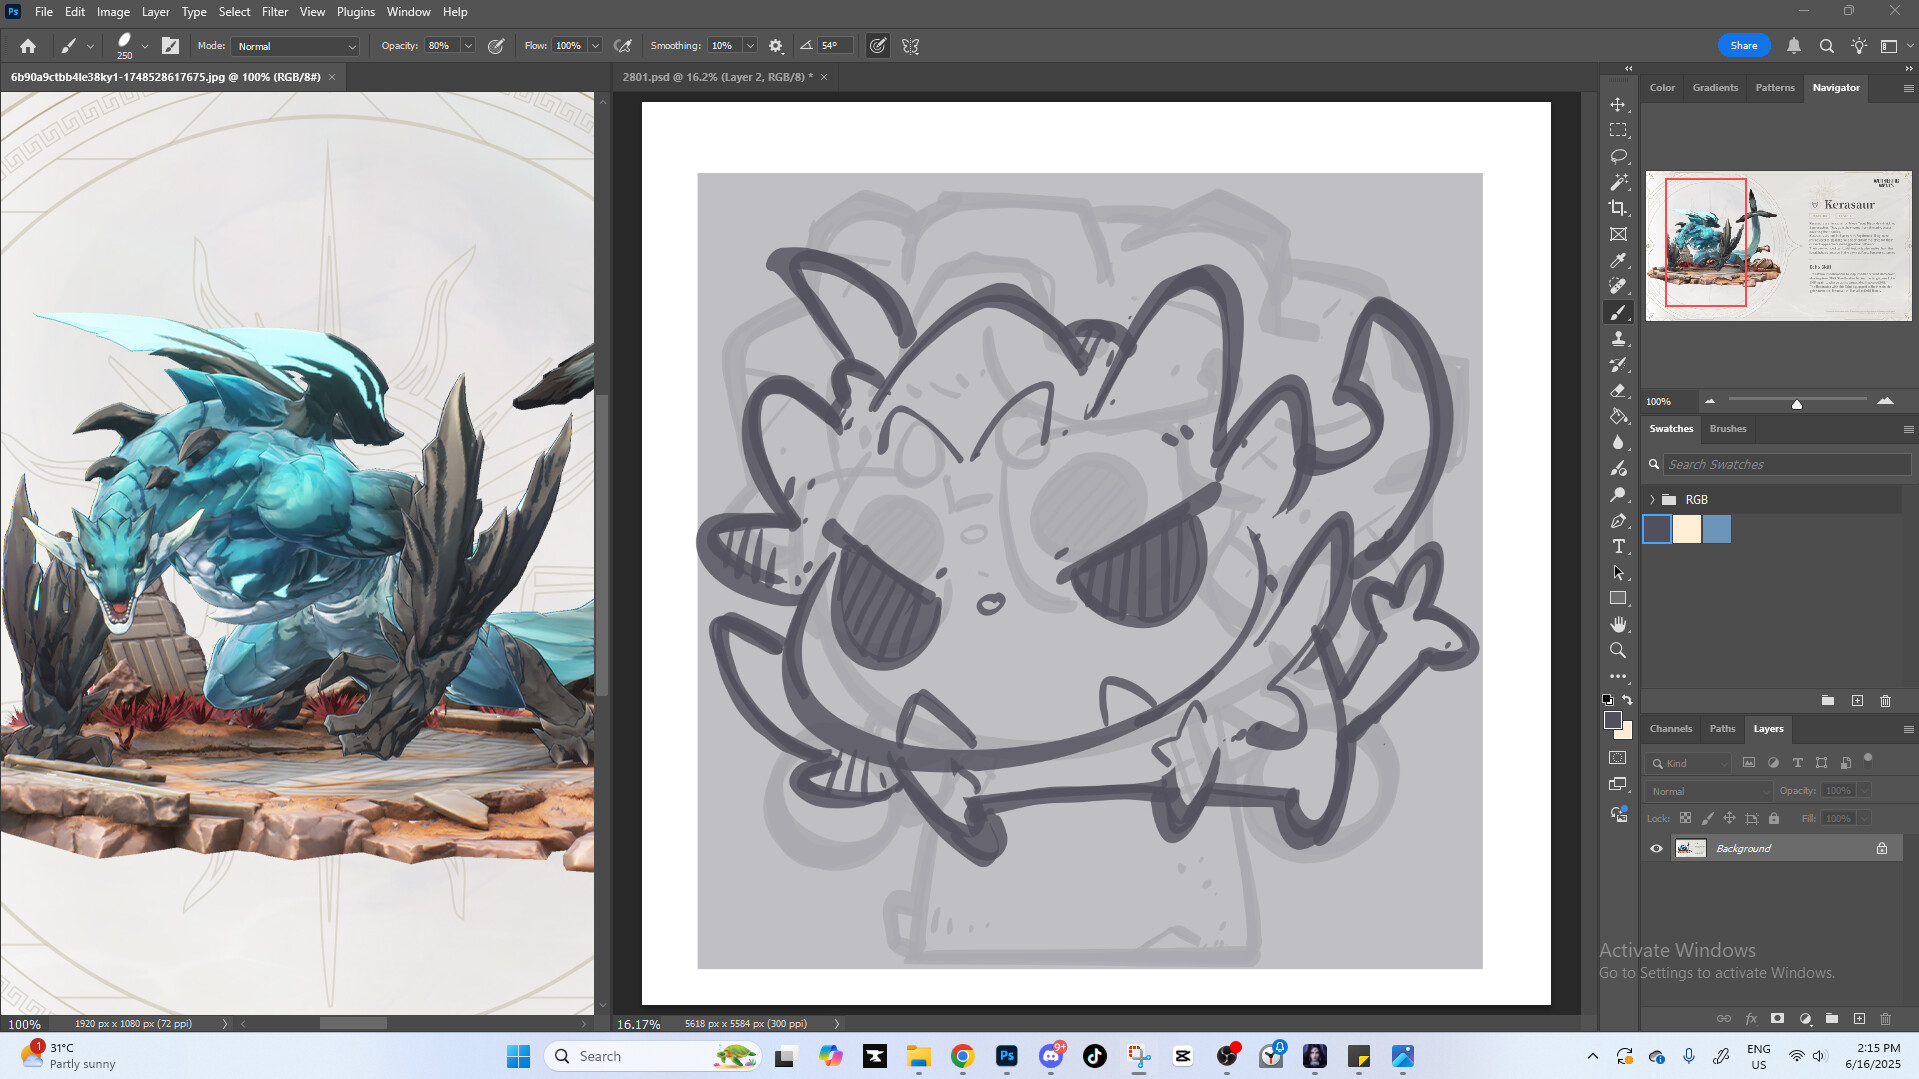Toggle Quick Mask mode

[1618, 759]
